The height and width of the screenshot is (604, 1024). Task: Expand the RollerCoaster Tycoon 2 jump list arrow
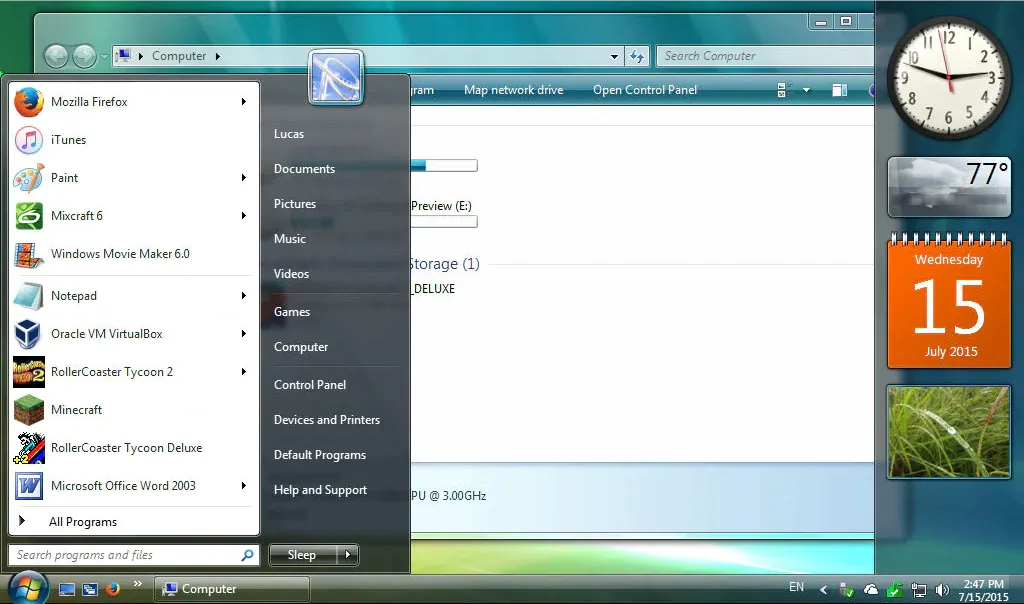point(244,372)
